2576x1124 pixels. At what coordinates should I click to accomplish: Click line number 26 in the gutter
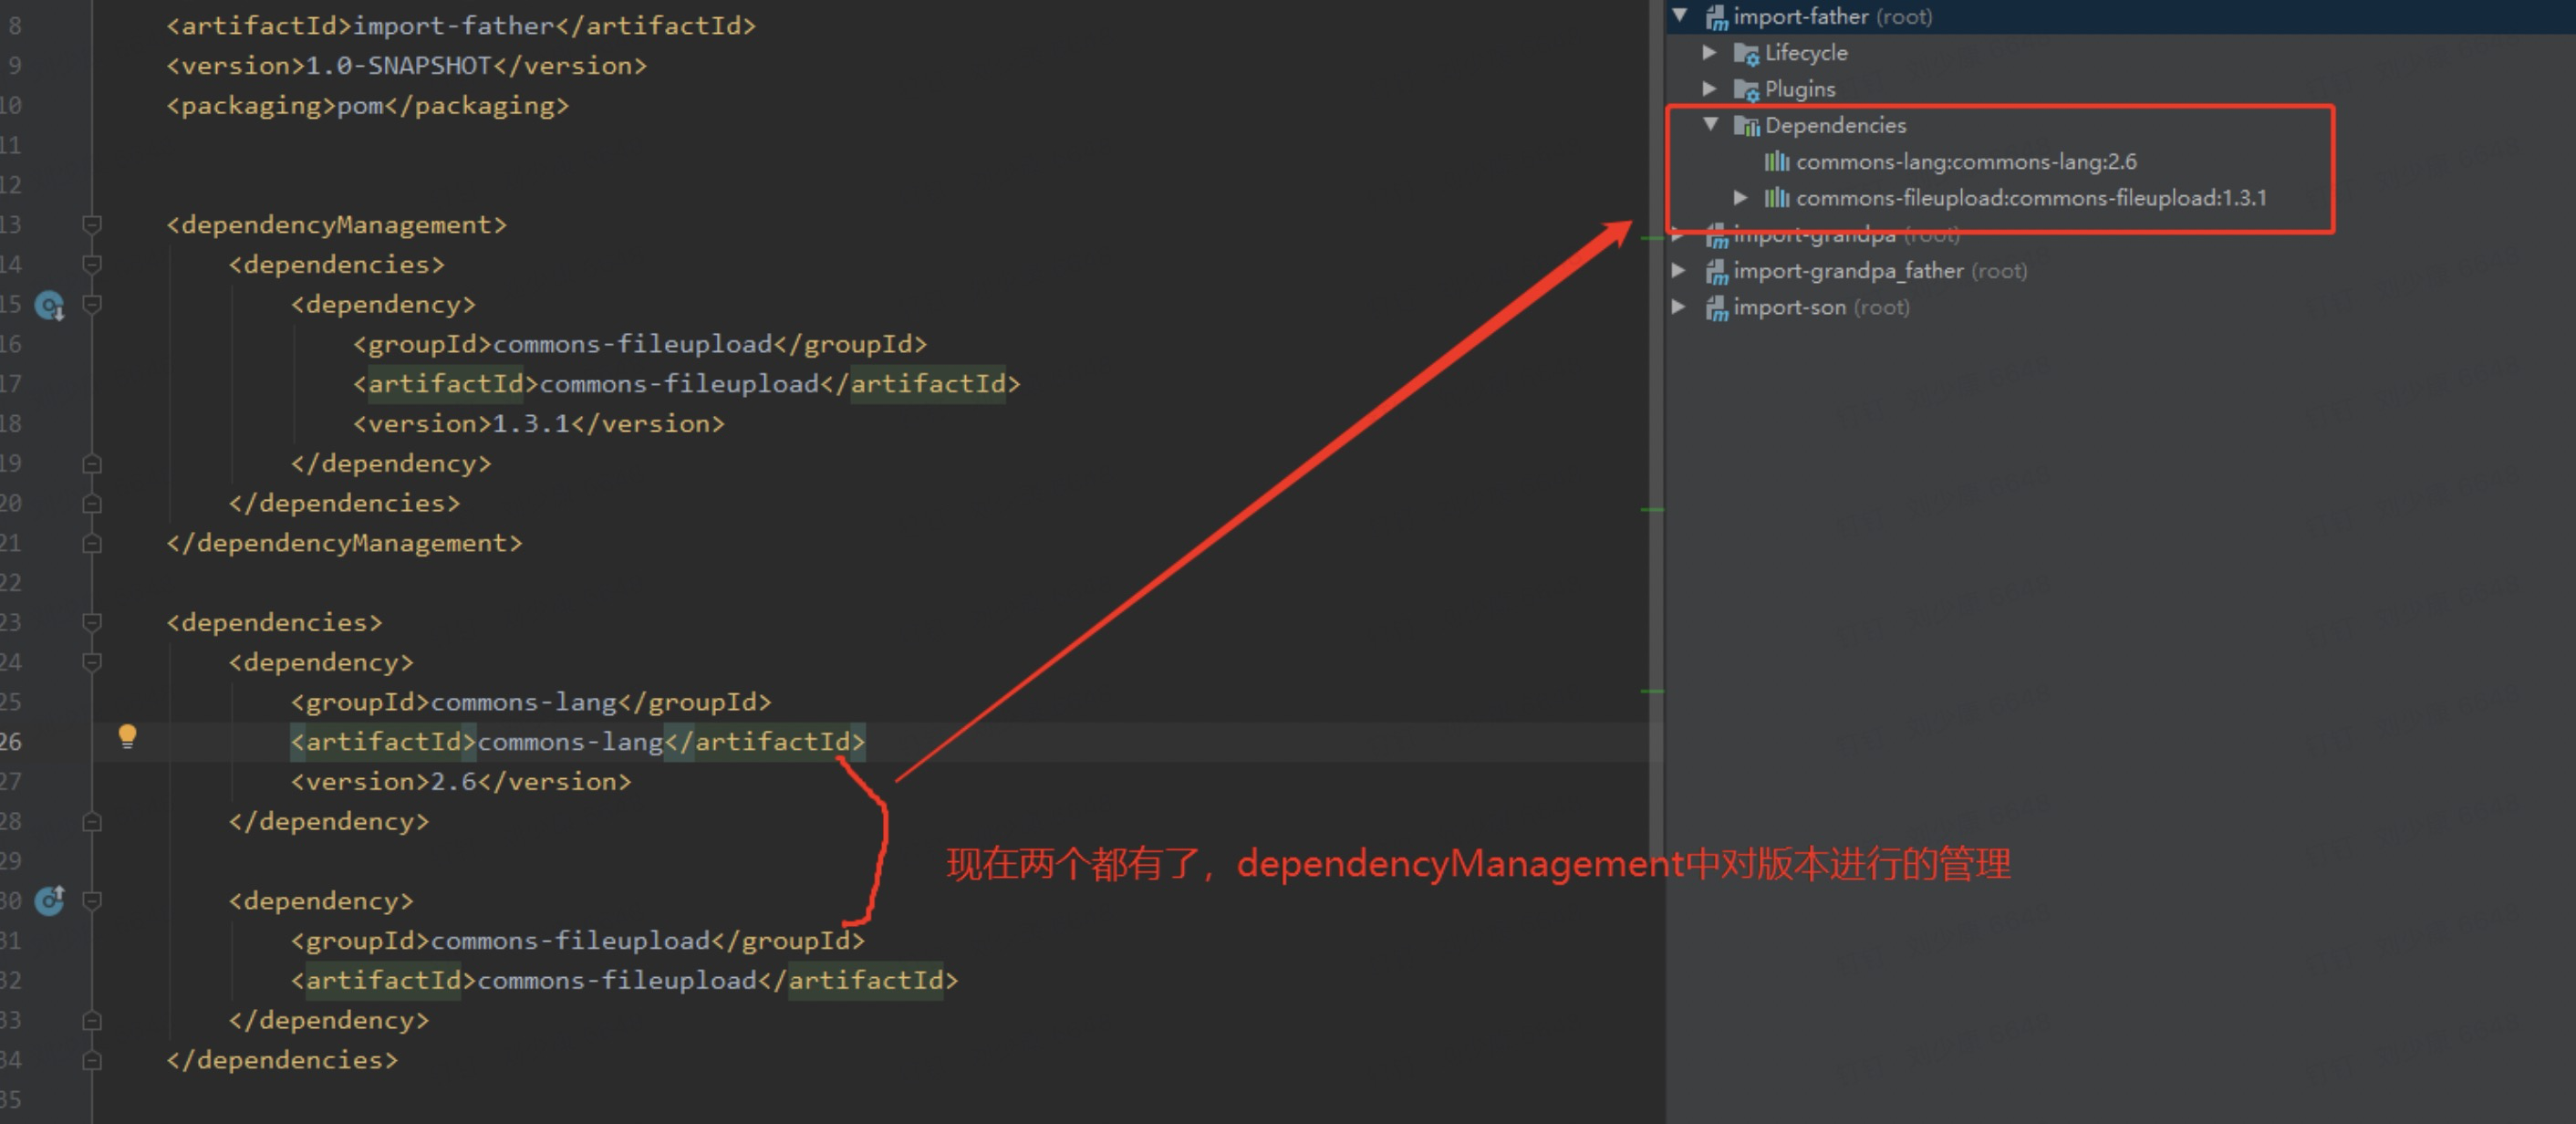tap(14, 740)
